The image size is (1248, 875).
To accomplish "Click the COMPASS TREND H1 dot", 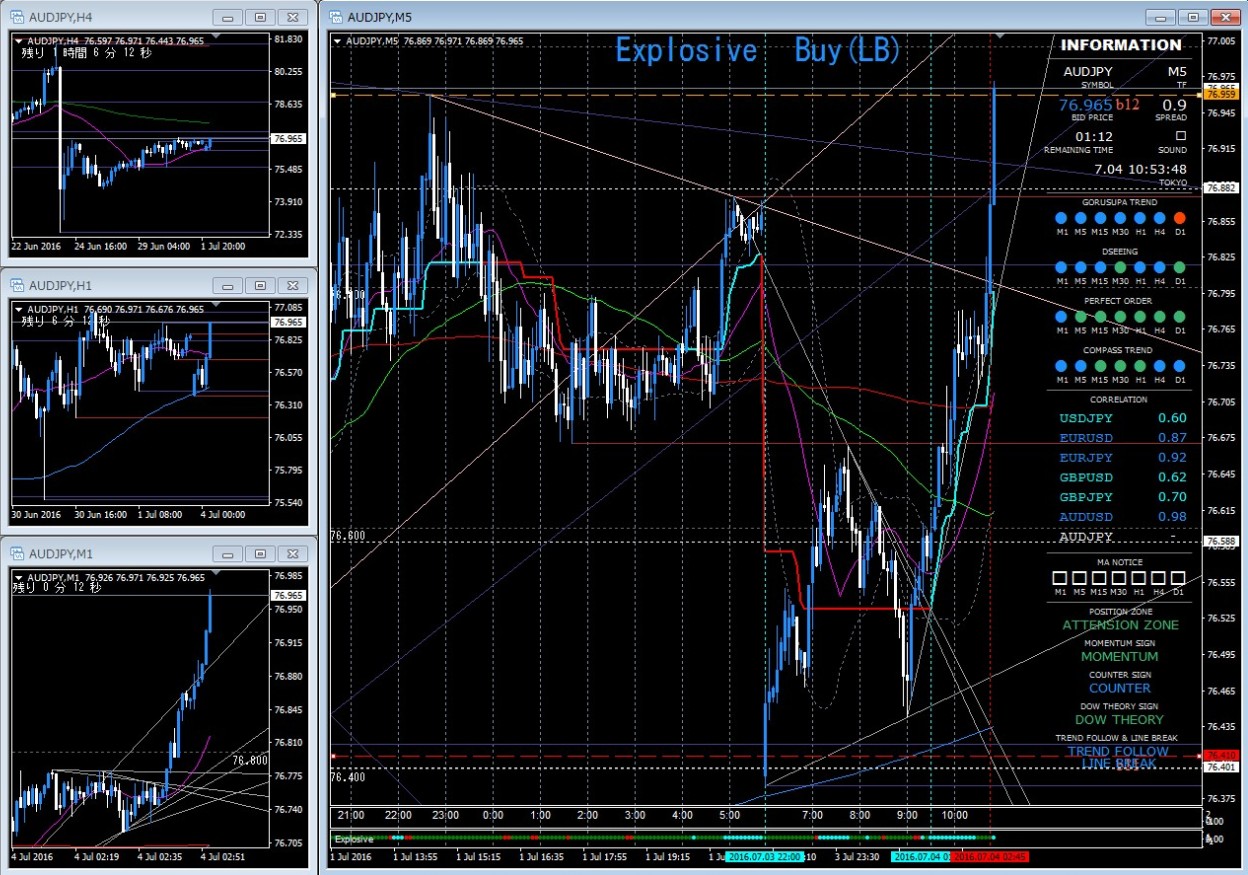I will click(1140, 366).
